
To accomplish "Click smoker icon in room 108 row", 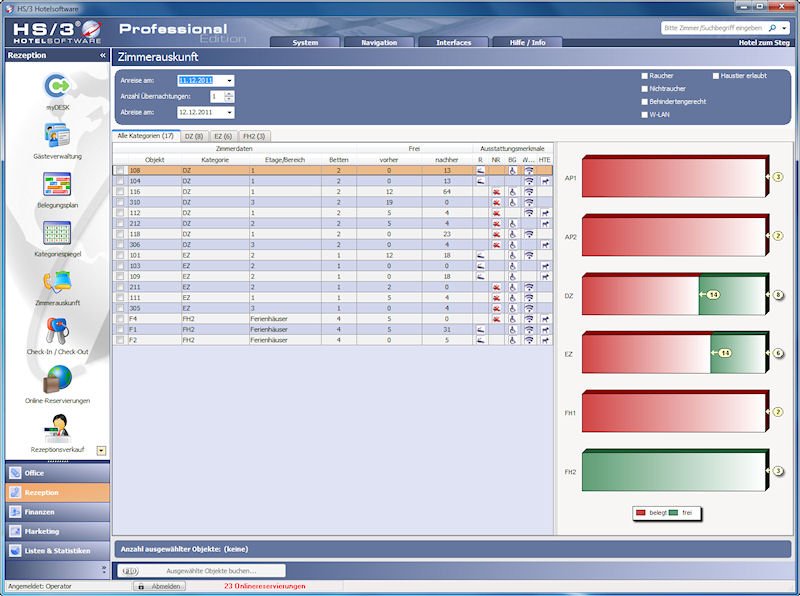I will (480, 170).
